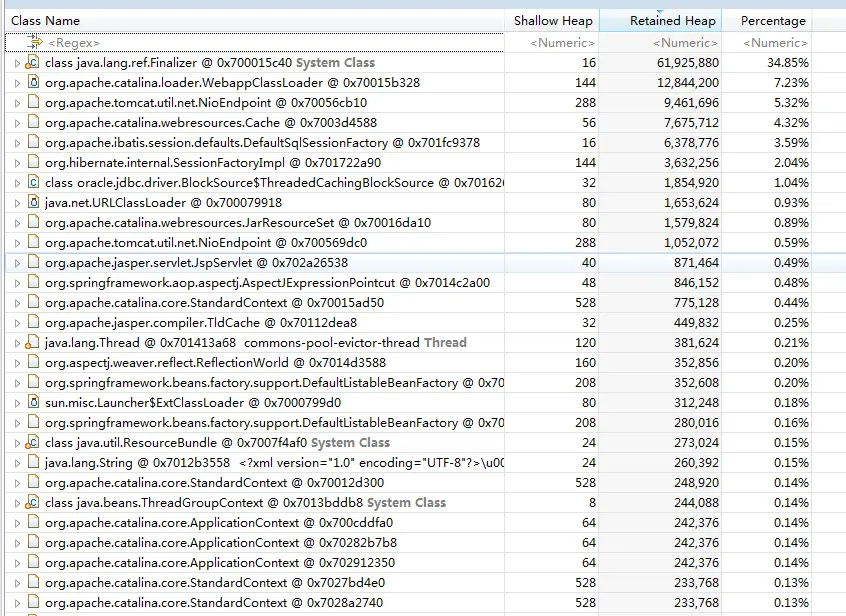Click the commons-pool-evictor-thread Thread icon
846x616 pixels.
(x=32, y=342)
